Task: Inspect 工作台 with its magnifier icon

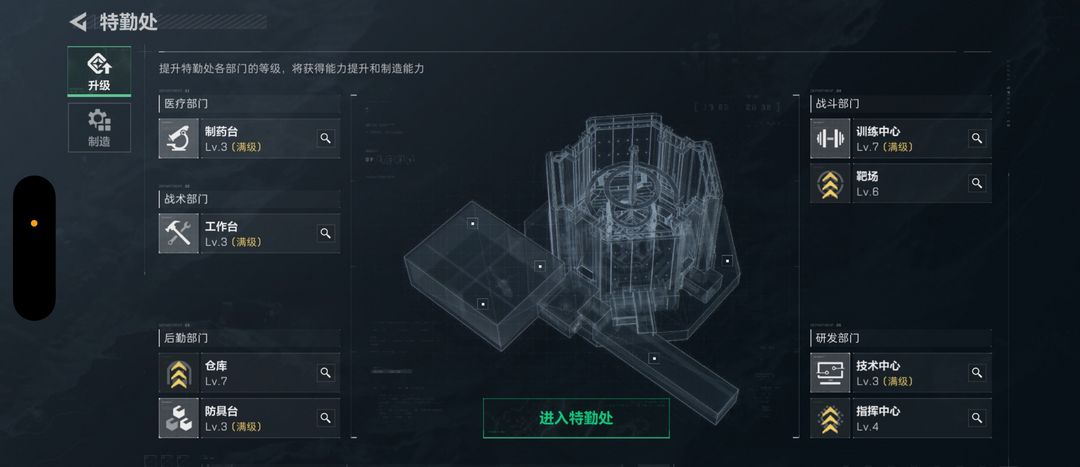Action: tap(326, 233)
